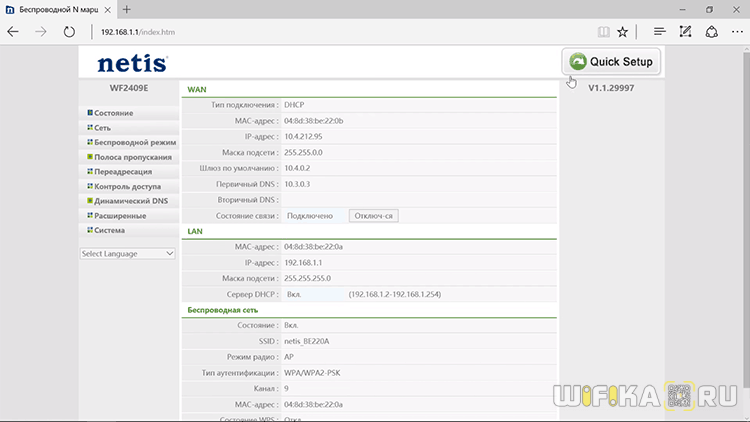Click the DHCP connection type value
Image resolution: width=750 pixels, height=422 pixels.
pyautogui.click(x=294, y=105)
